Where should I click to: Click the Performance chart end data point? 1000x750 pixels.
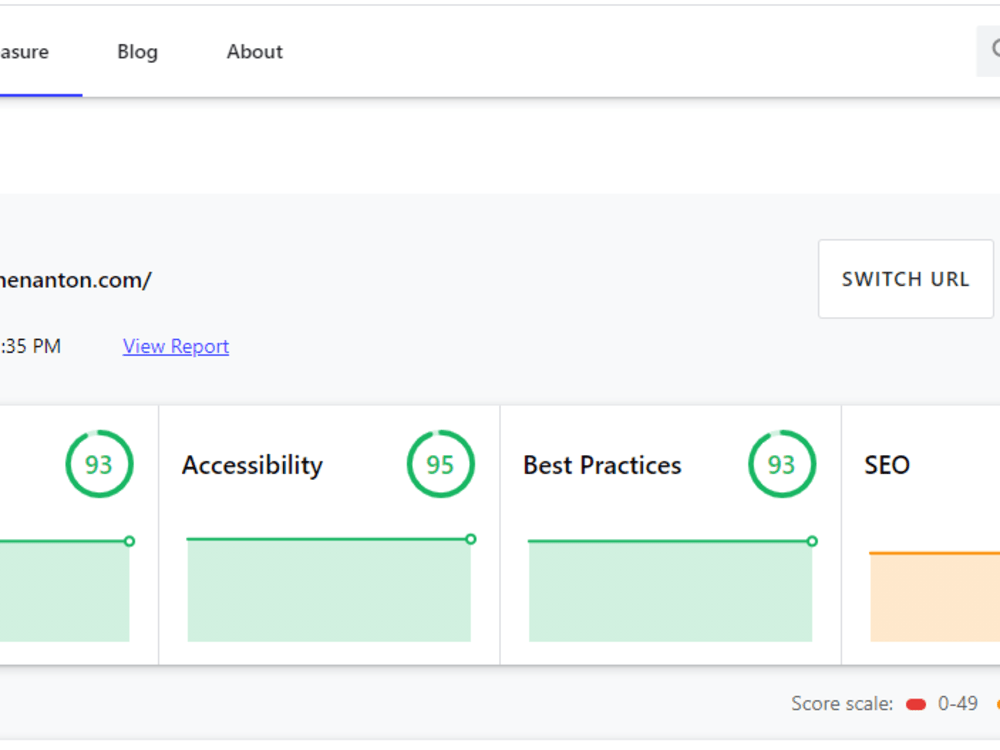(129, 541)
